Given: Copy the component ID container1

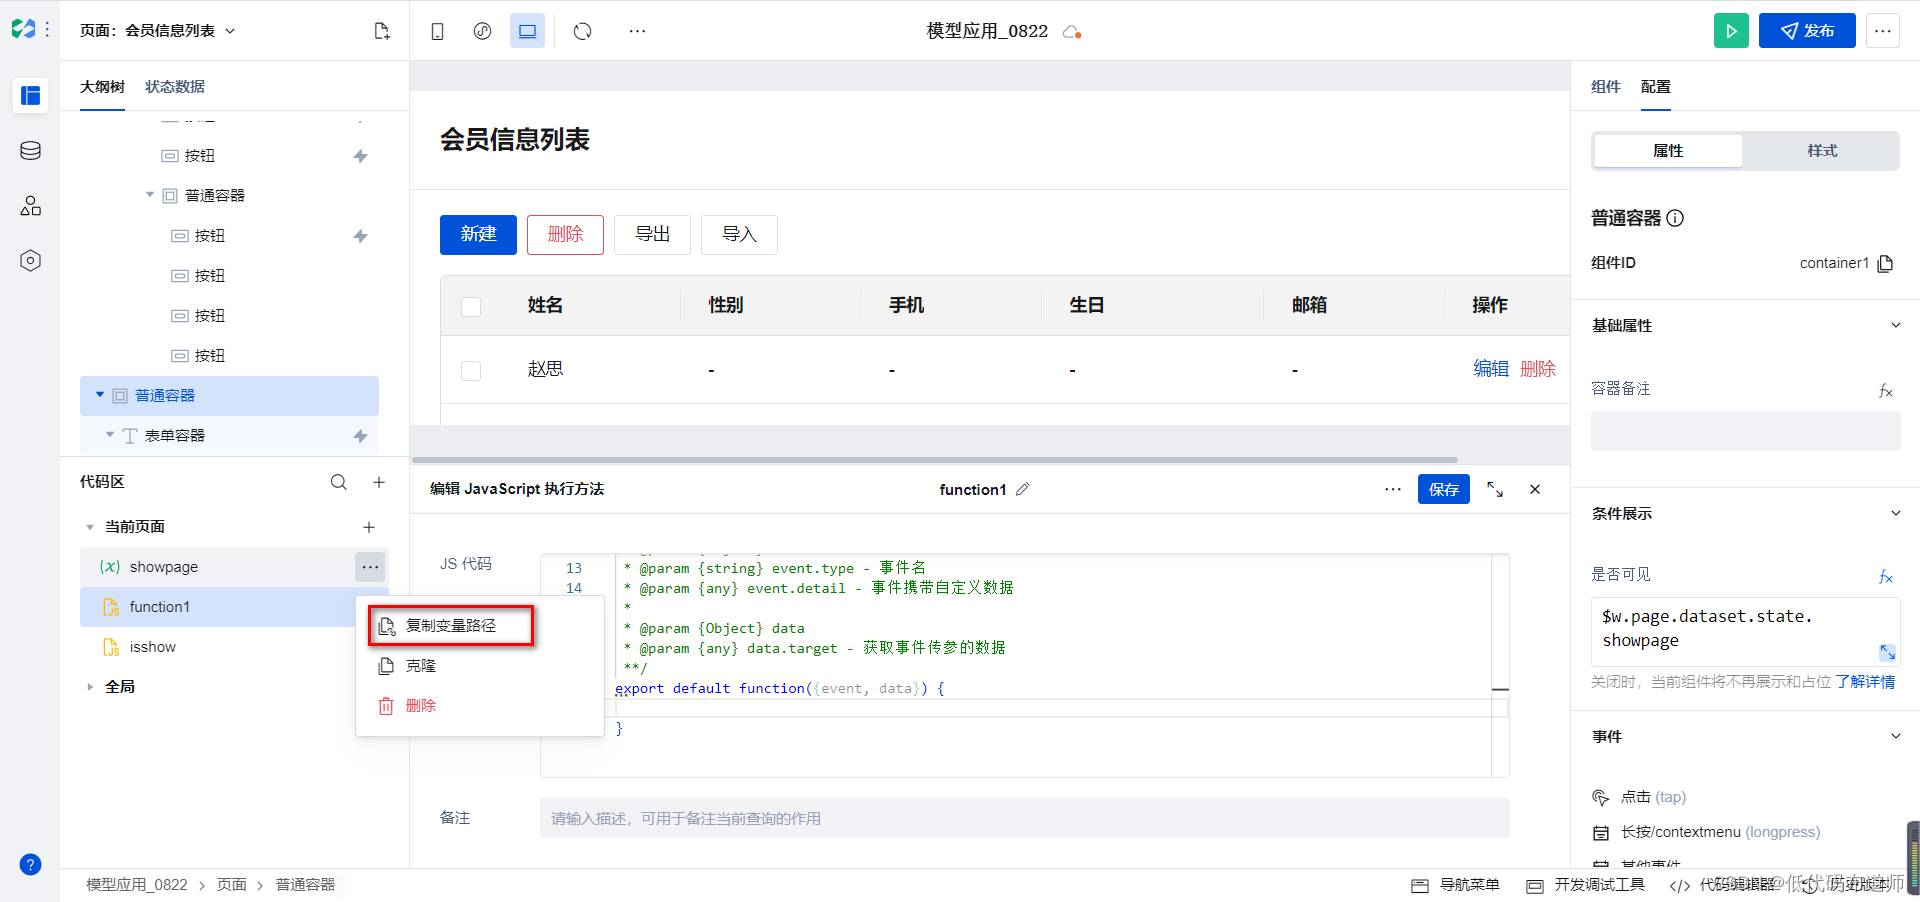Looking at the screenshot, I should click(x=1885, y=263).
